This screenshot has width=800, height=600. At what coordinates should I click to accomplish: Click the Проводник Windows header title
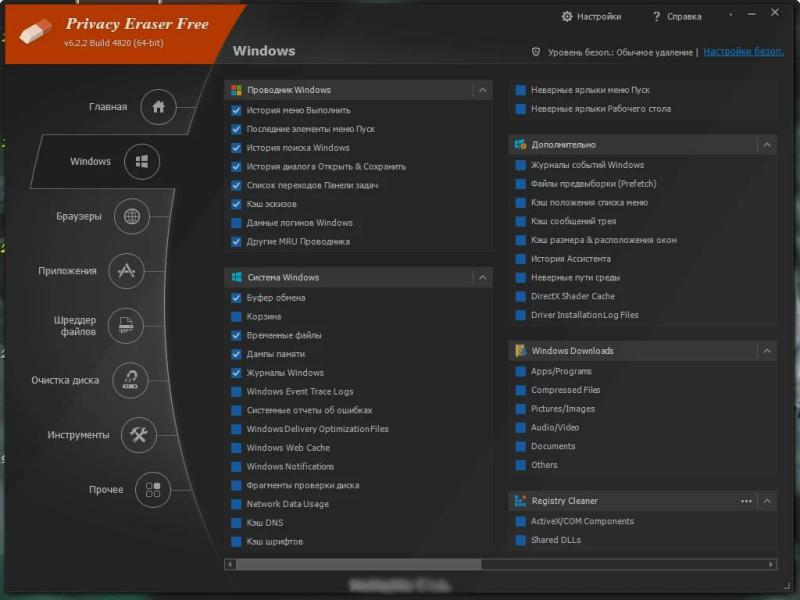[289, 90]
